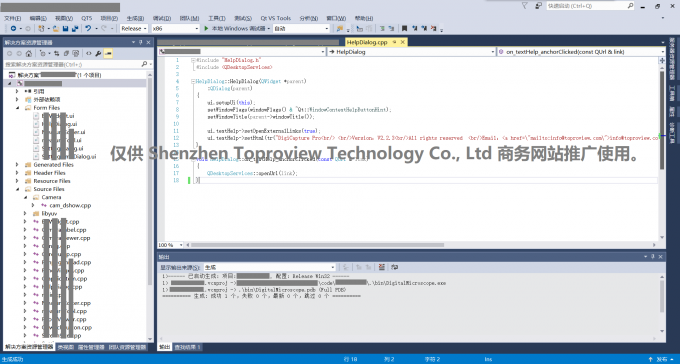This screenshot has height=364, width=680.
Task: Open the 自动 dropdown in toolbar
Action: (x=301, y=28)
